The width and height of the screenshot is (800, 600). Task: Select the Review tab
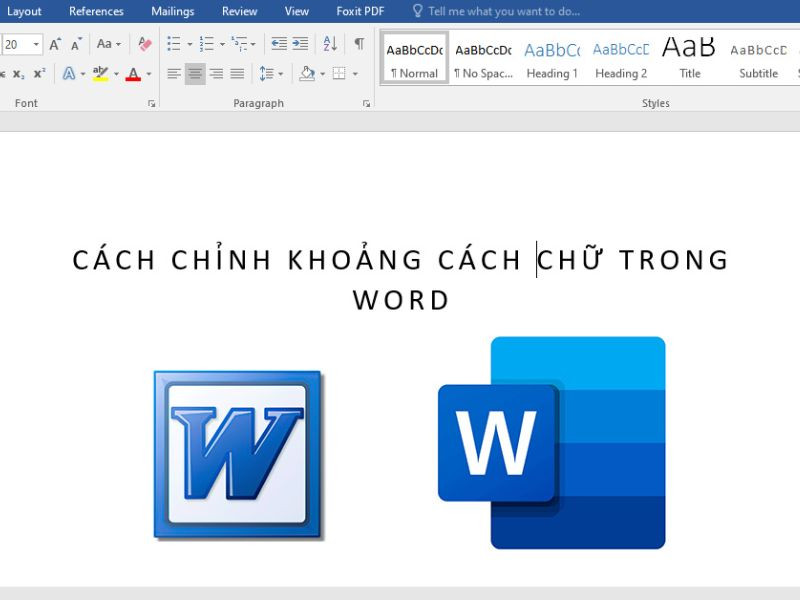coord(239,11)
